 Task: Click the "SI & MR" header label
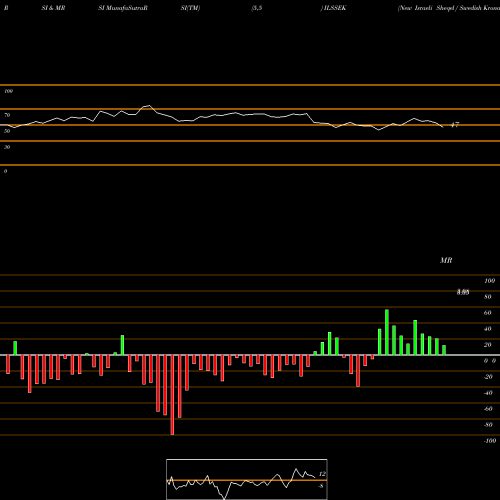[53, 8]
